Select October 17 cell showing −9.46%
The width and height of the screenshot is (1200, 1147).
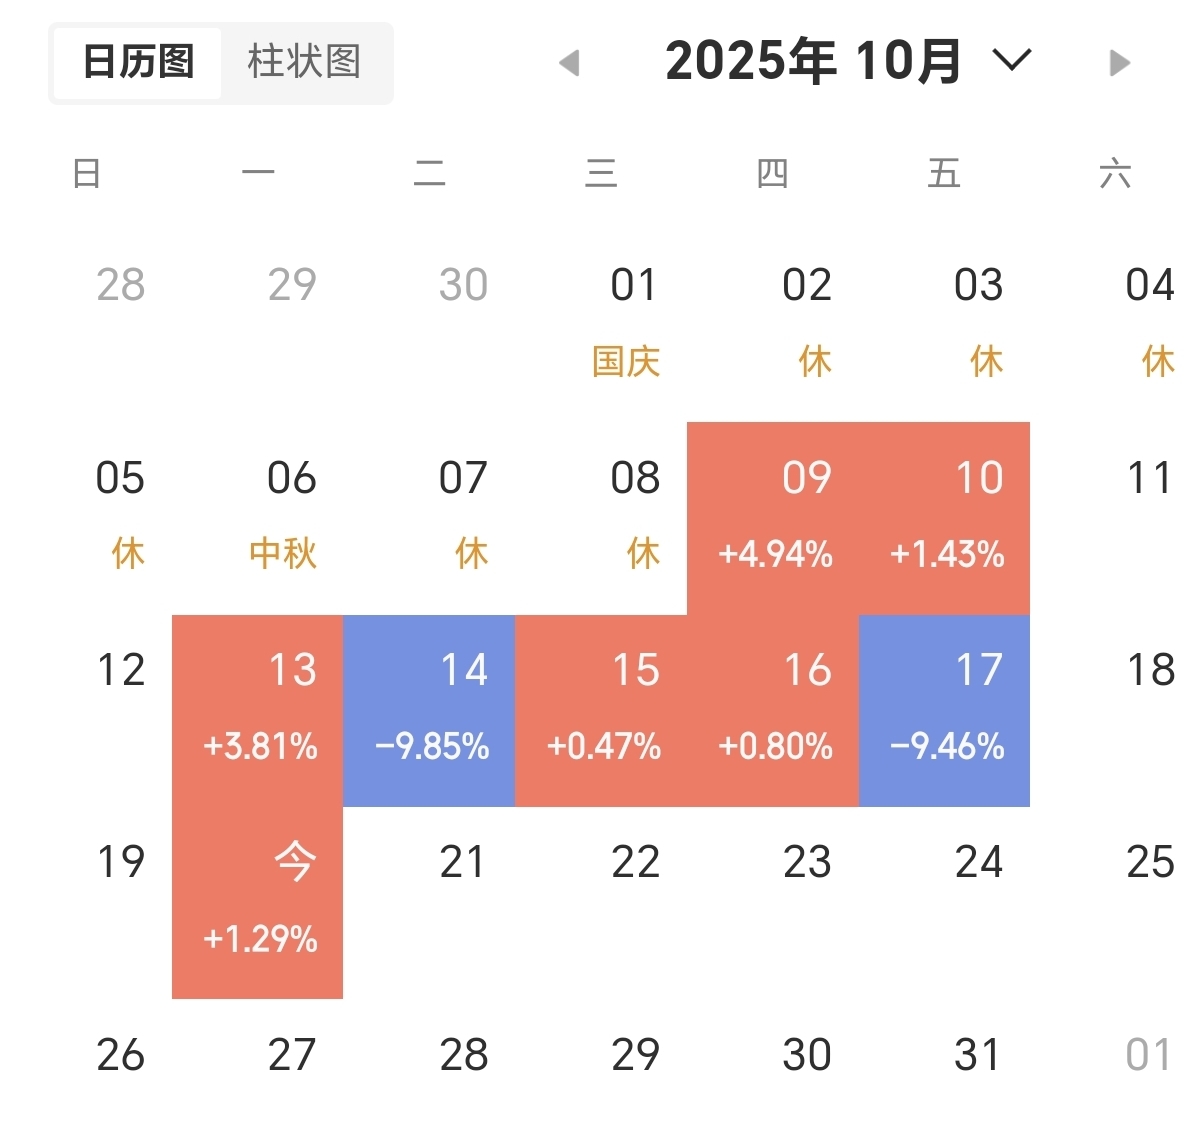(945, 710)
